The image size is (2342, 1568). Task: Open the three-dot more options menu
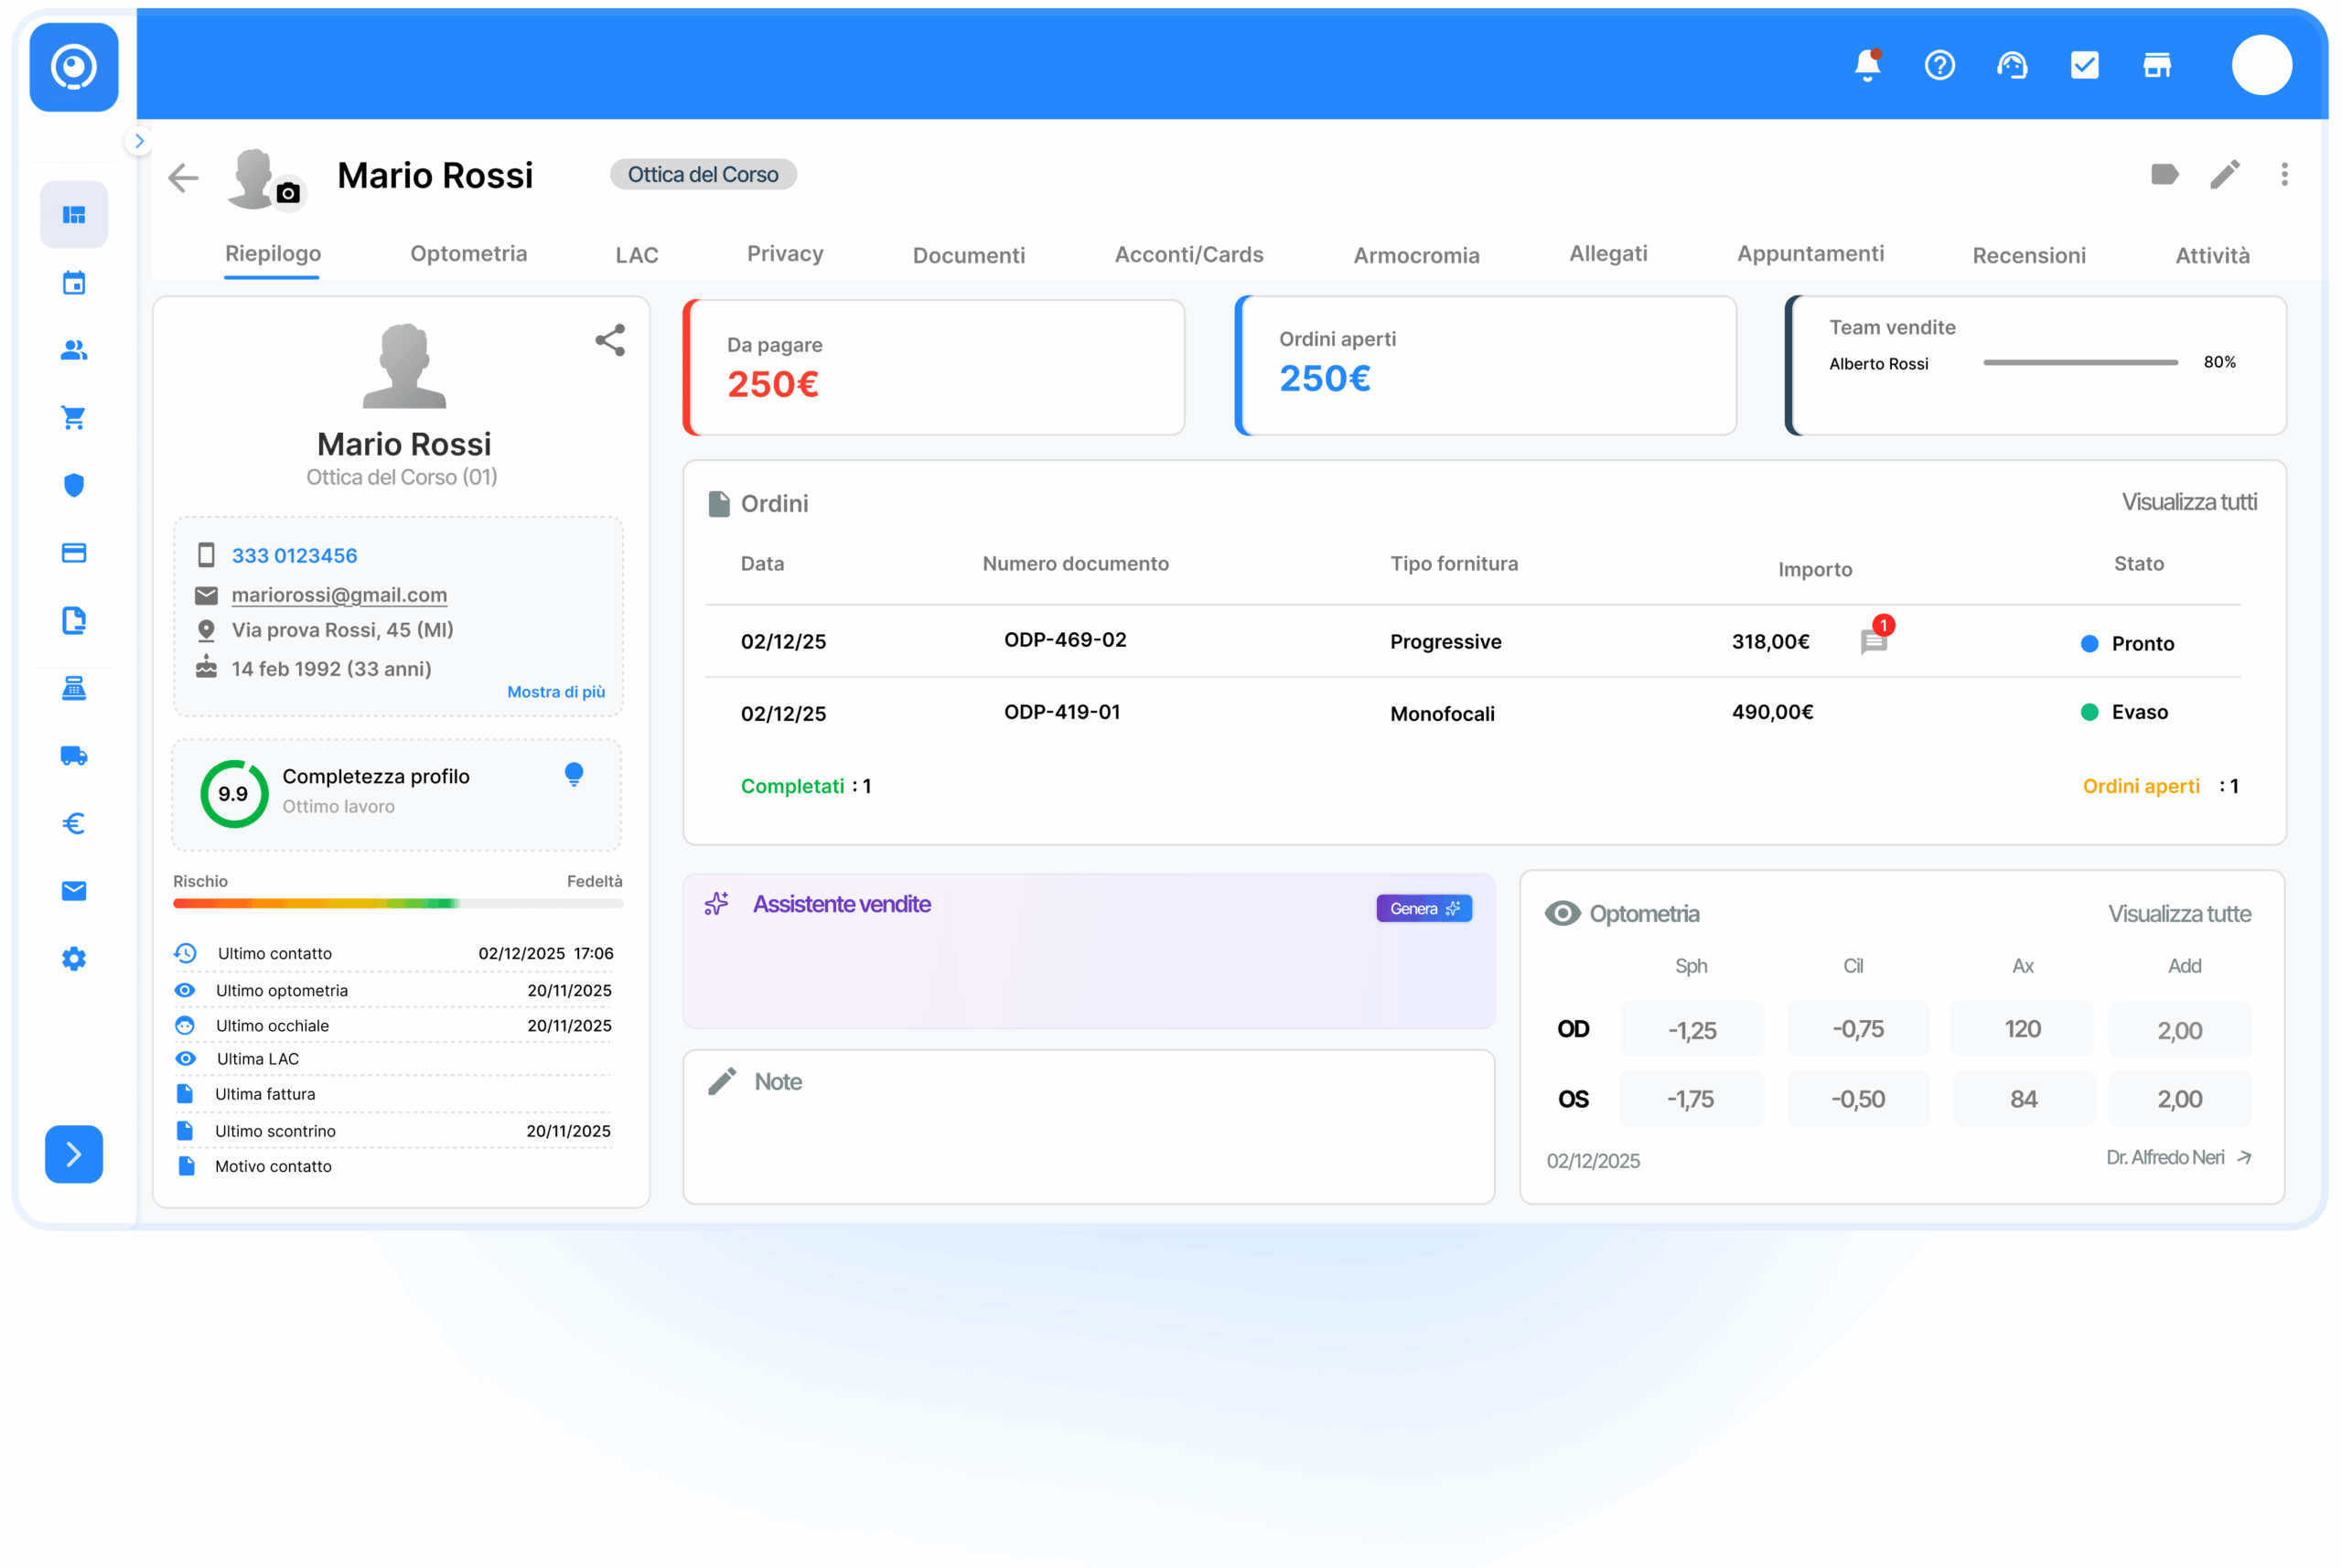pyautogui.click(x=2284, y=175)
